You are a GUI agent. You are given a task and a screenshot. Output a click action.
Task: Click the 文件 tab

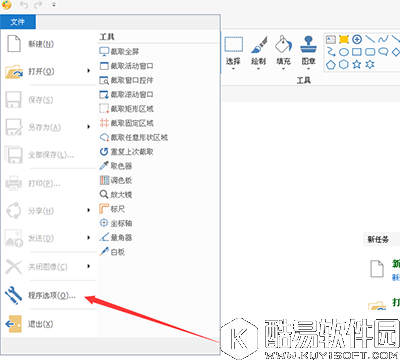pyautogui.click(x=18, y=22)
